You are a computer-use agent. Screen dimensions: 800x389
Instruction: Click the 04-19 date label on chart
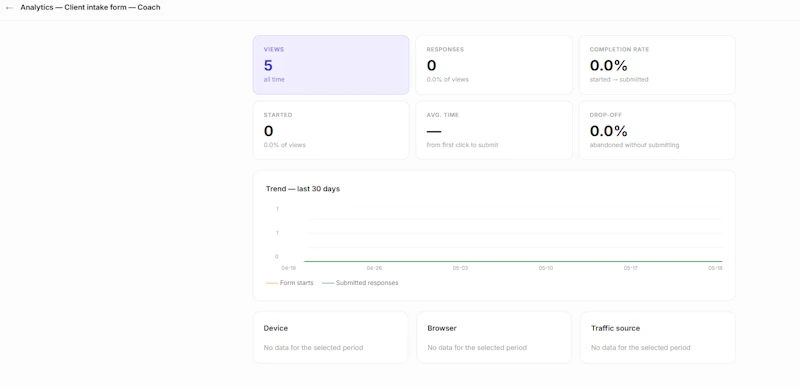click(288, 268)
